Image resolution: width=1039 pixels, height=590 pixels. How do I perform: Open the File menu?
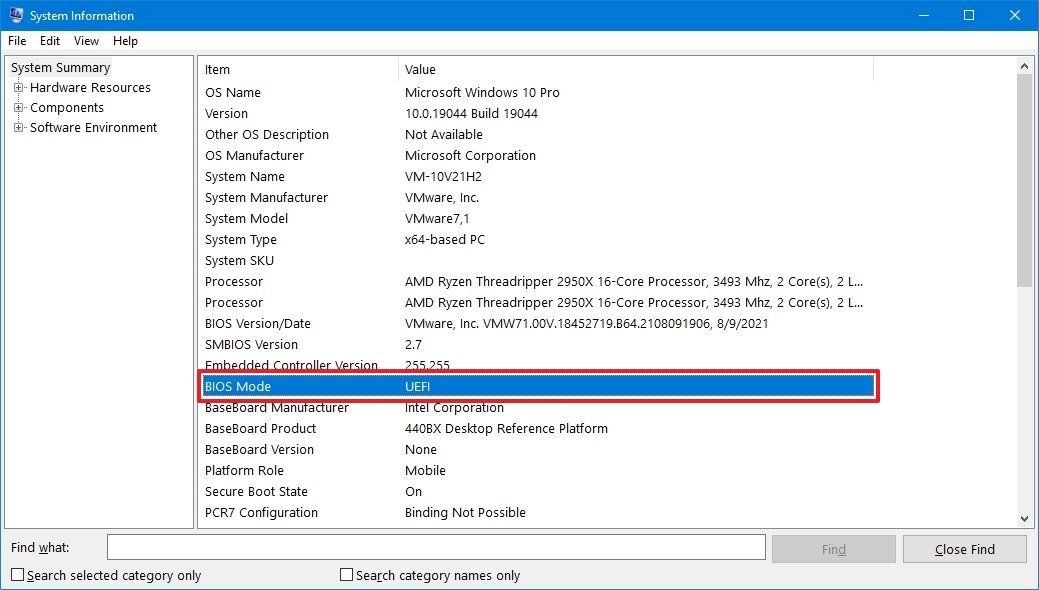(16, 41)
